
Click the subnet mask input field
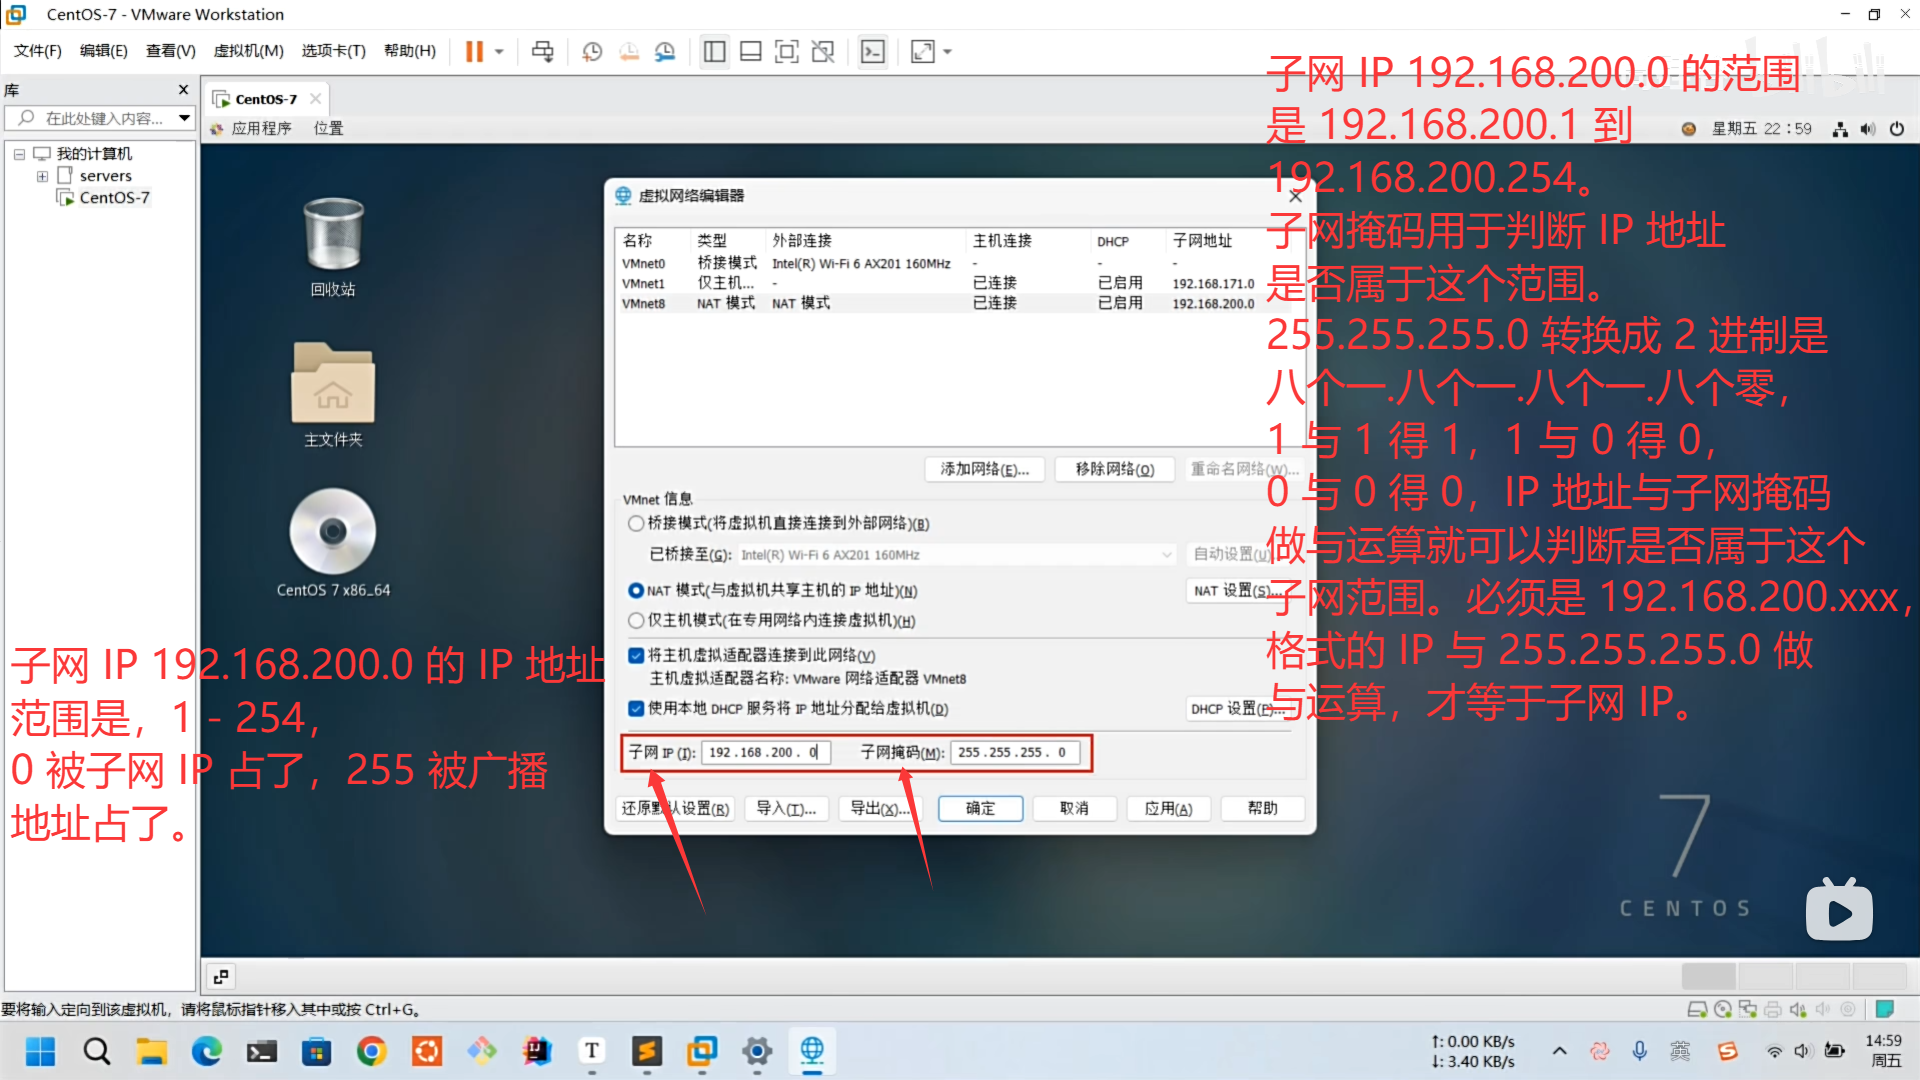point(1014,753)
